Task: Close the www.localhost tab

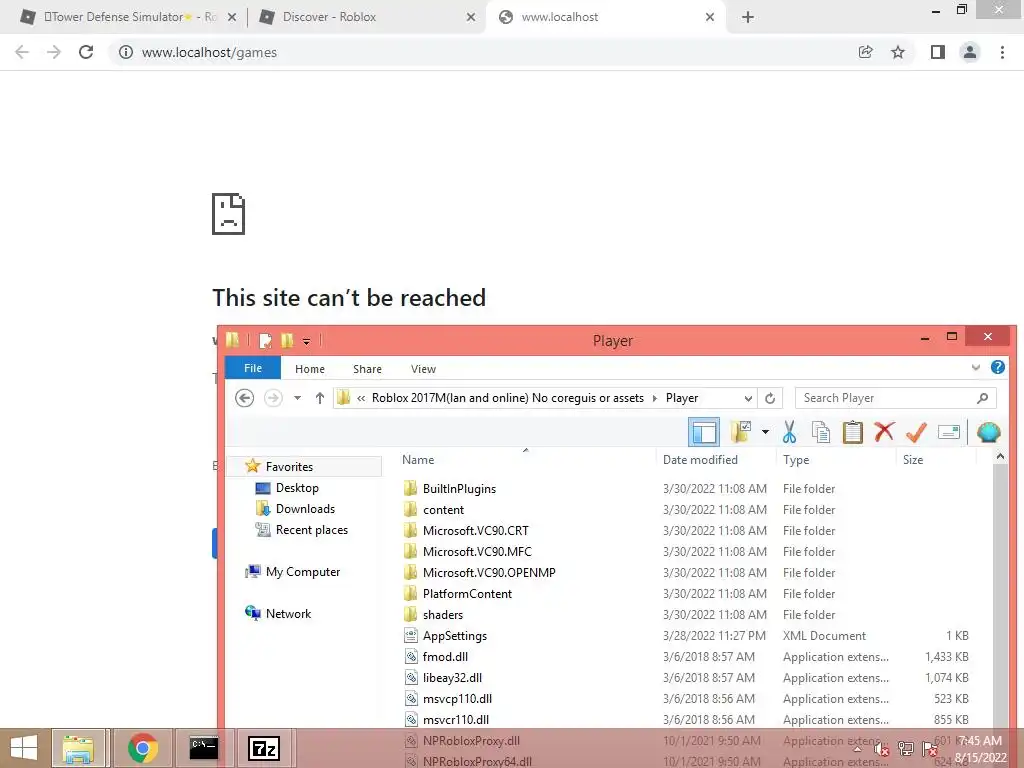Action: [x=710, y=17]
